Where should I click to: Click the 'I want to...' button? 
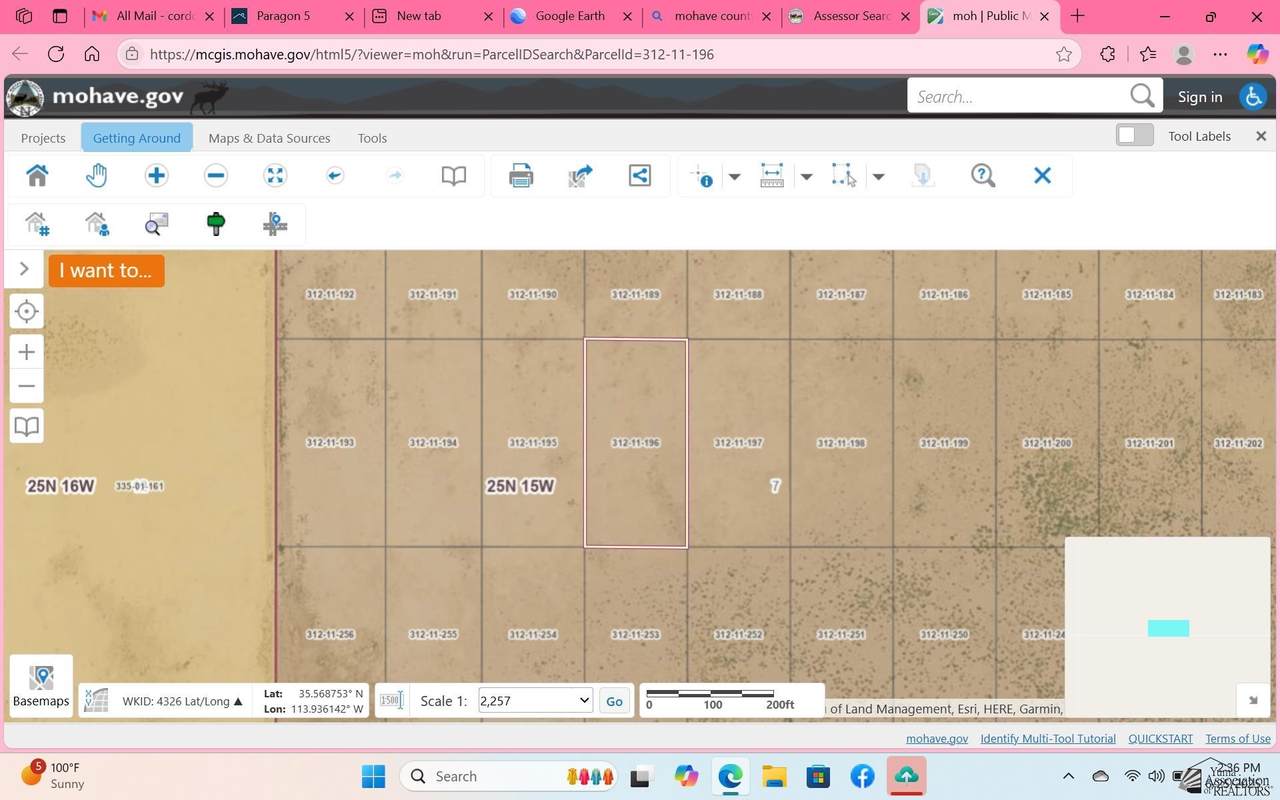[x=106, y=270]
